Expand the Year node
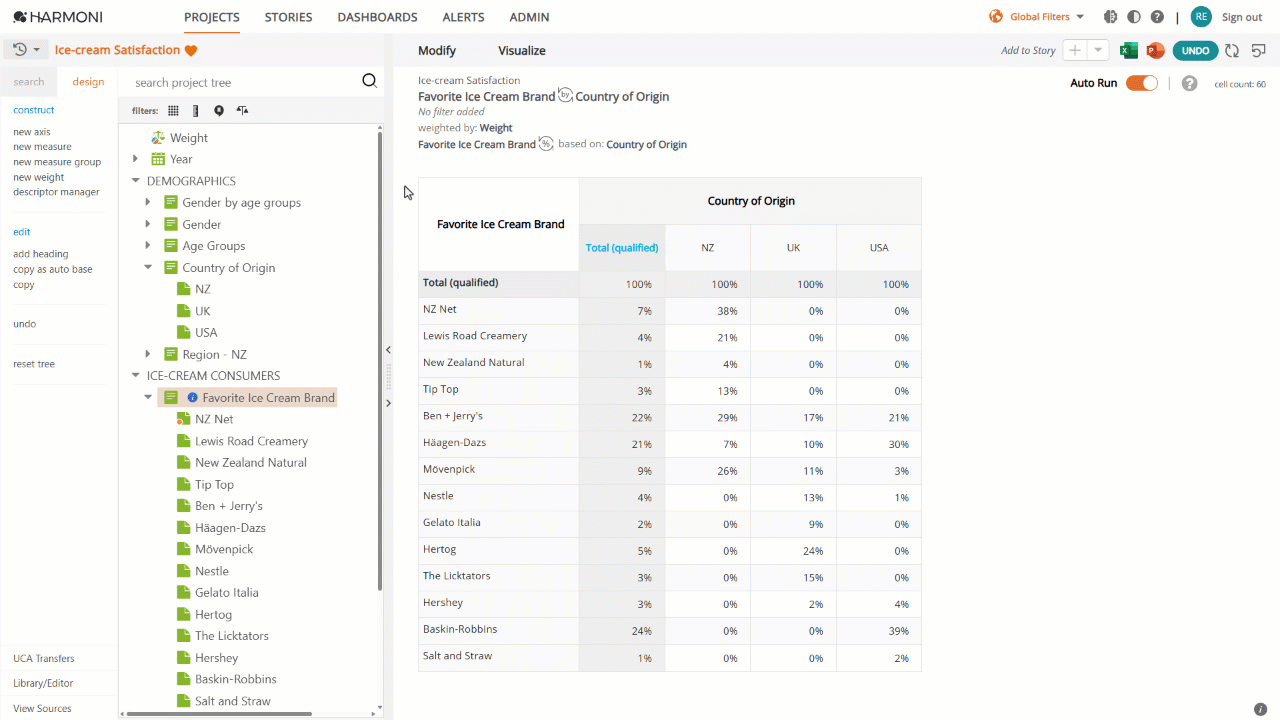Viewport: 1280px width, 720px height. (136, 159)
